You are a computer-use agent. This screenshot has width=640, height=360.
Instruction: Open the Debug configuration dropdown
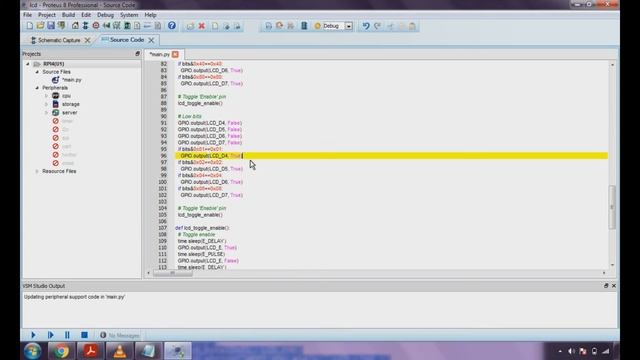tap(349, 26)
